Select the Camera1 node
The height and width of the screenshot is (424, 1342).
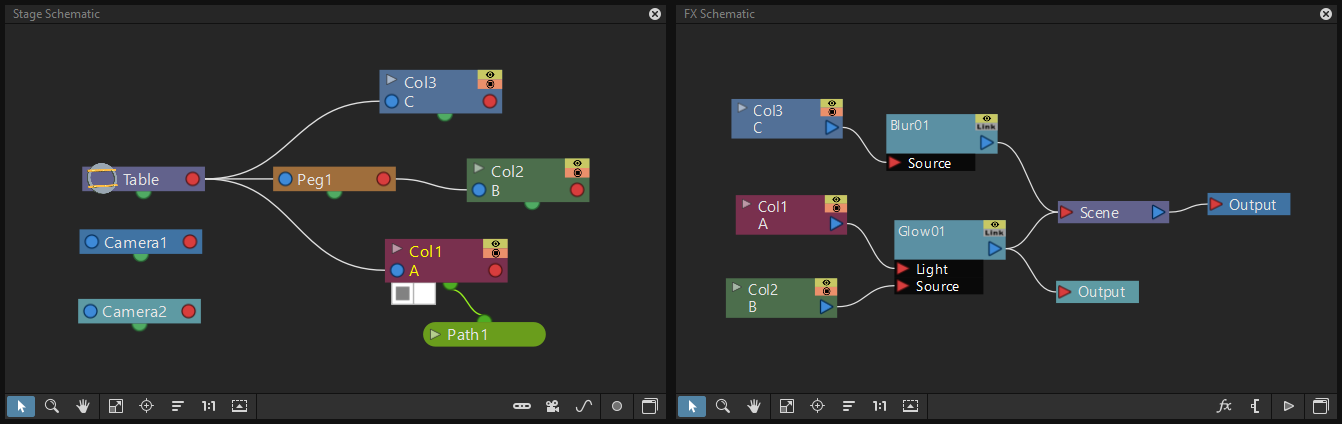pos(140,242)
